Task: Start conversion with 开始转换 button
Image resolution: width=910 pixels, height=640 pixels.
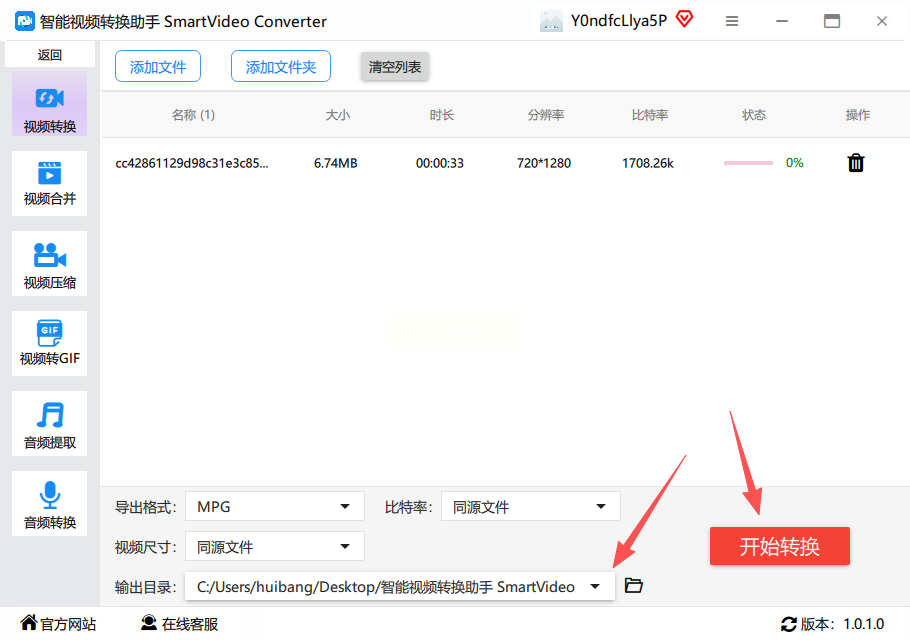Action: [779, 546]
